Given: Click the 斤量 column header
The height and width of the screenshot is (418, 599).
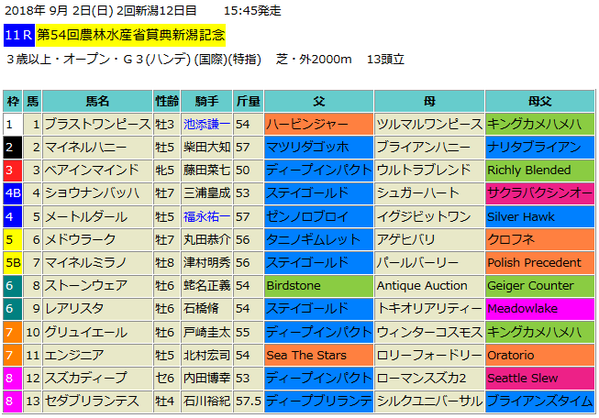Looking at the screenshot, I should (248, 101).
